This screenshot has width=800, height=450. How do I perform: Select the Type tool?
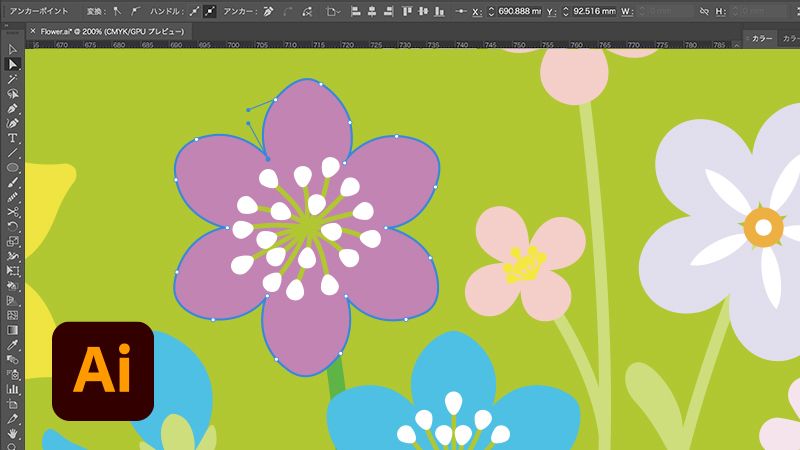point(13,138)
